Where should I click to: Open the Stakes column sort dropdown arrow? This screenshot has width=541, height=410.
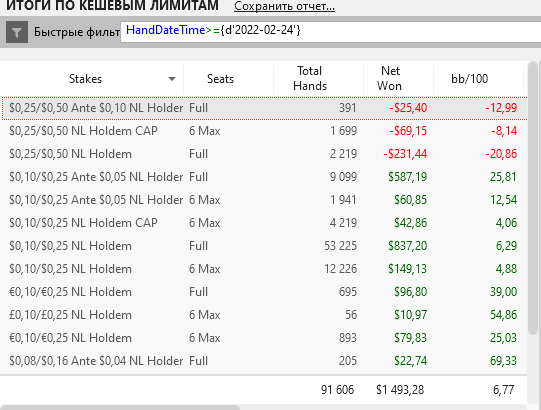click(x=171, y=79)
